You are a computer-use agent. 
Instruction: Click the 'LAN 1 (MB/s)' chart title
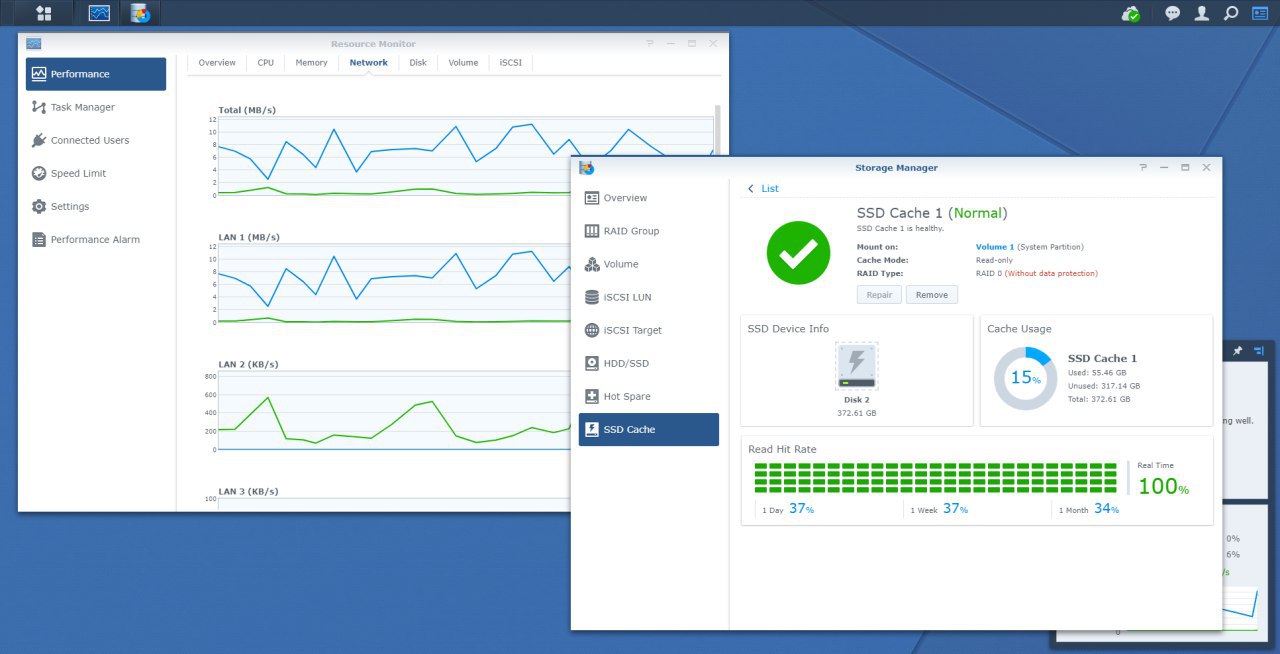coord(249,237)
